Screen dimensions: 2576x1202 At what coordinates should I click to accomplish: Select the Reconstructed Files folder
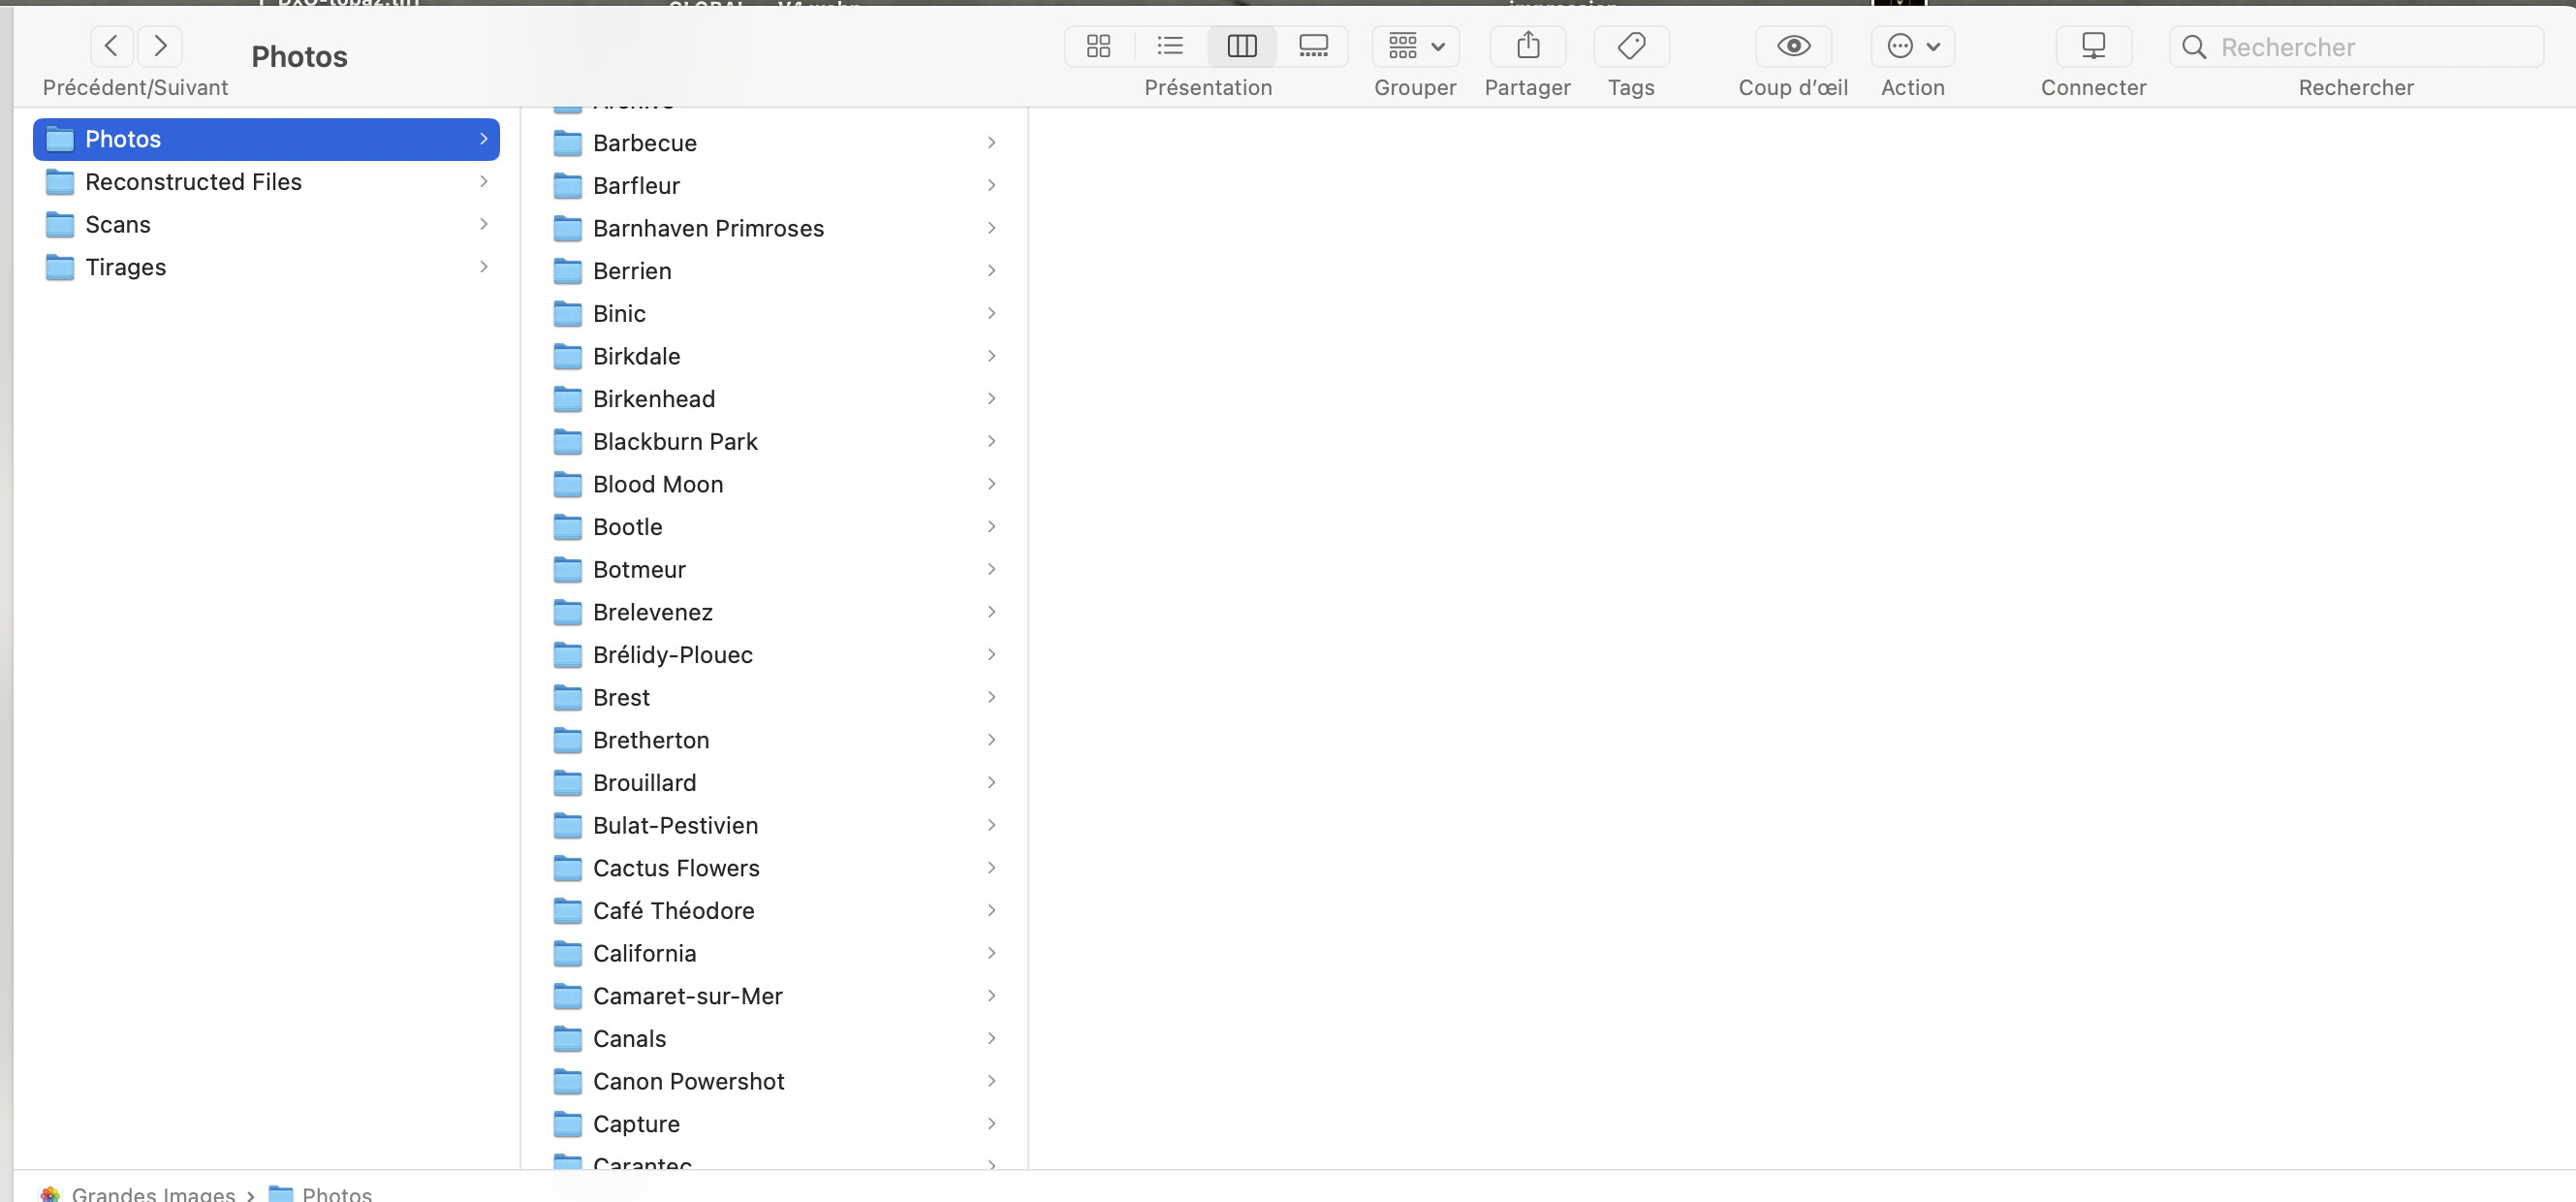coord(193,182)
